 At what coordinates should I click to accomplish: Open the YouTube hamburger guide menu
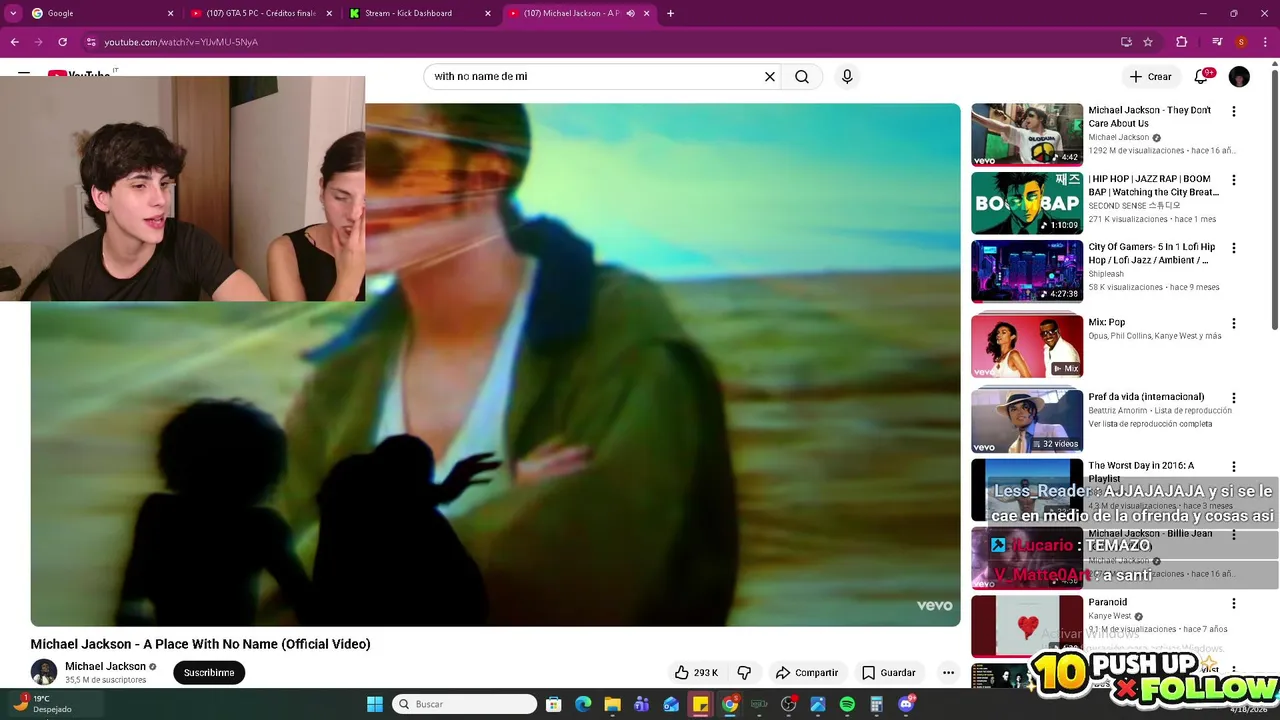pos(24,73)
